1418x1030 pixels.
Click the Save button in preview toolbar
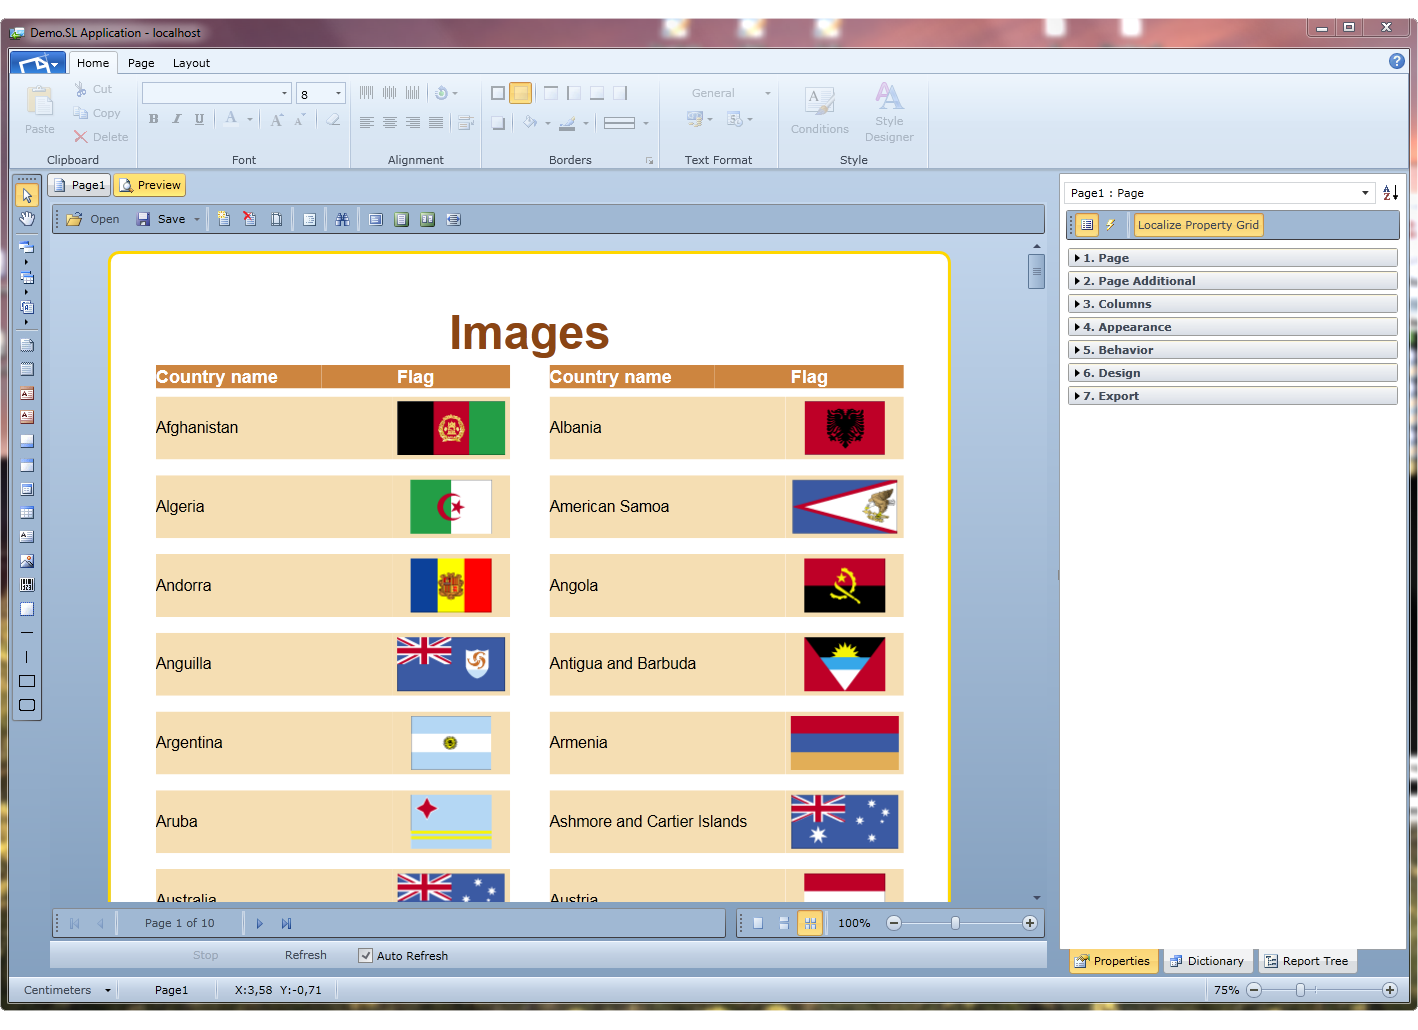click(x=162, y=219)
